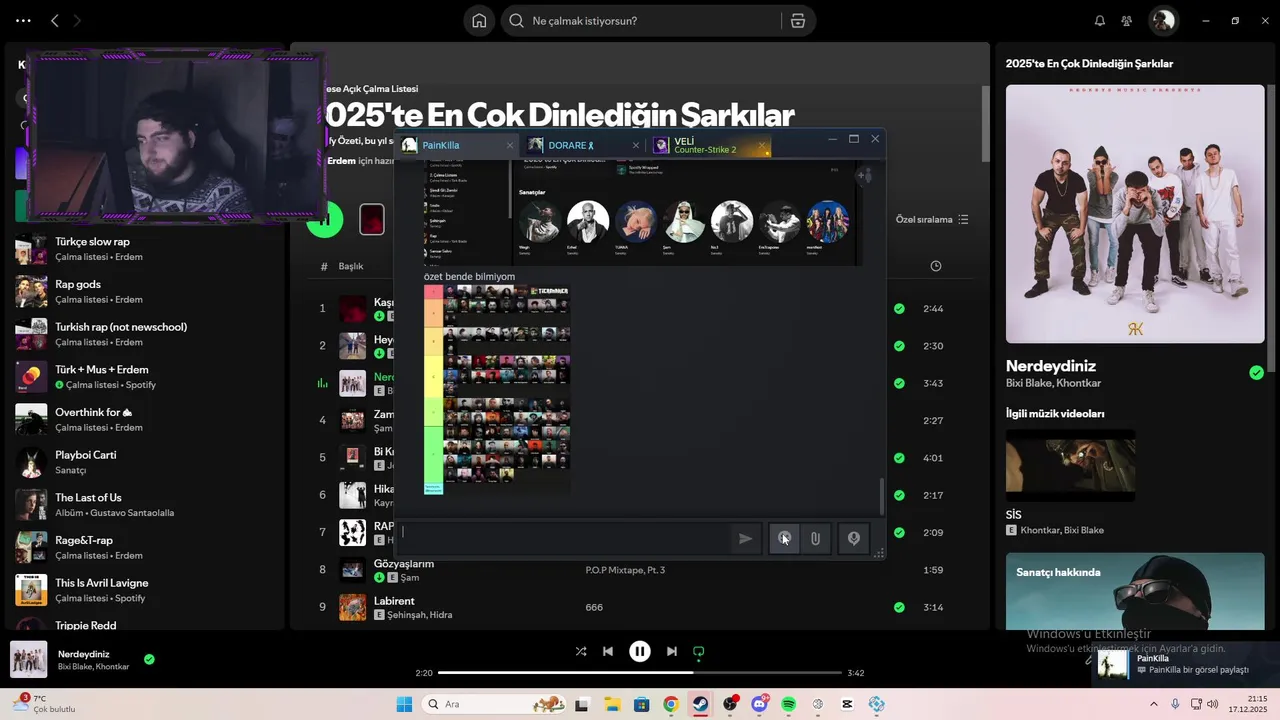Screen dimensions: 1280x720
Task: Open SİS related music video thumbnail
Action: (x=1070, y=465)
